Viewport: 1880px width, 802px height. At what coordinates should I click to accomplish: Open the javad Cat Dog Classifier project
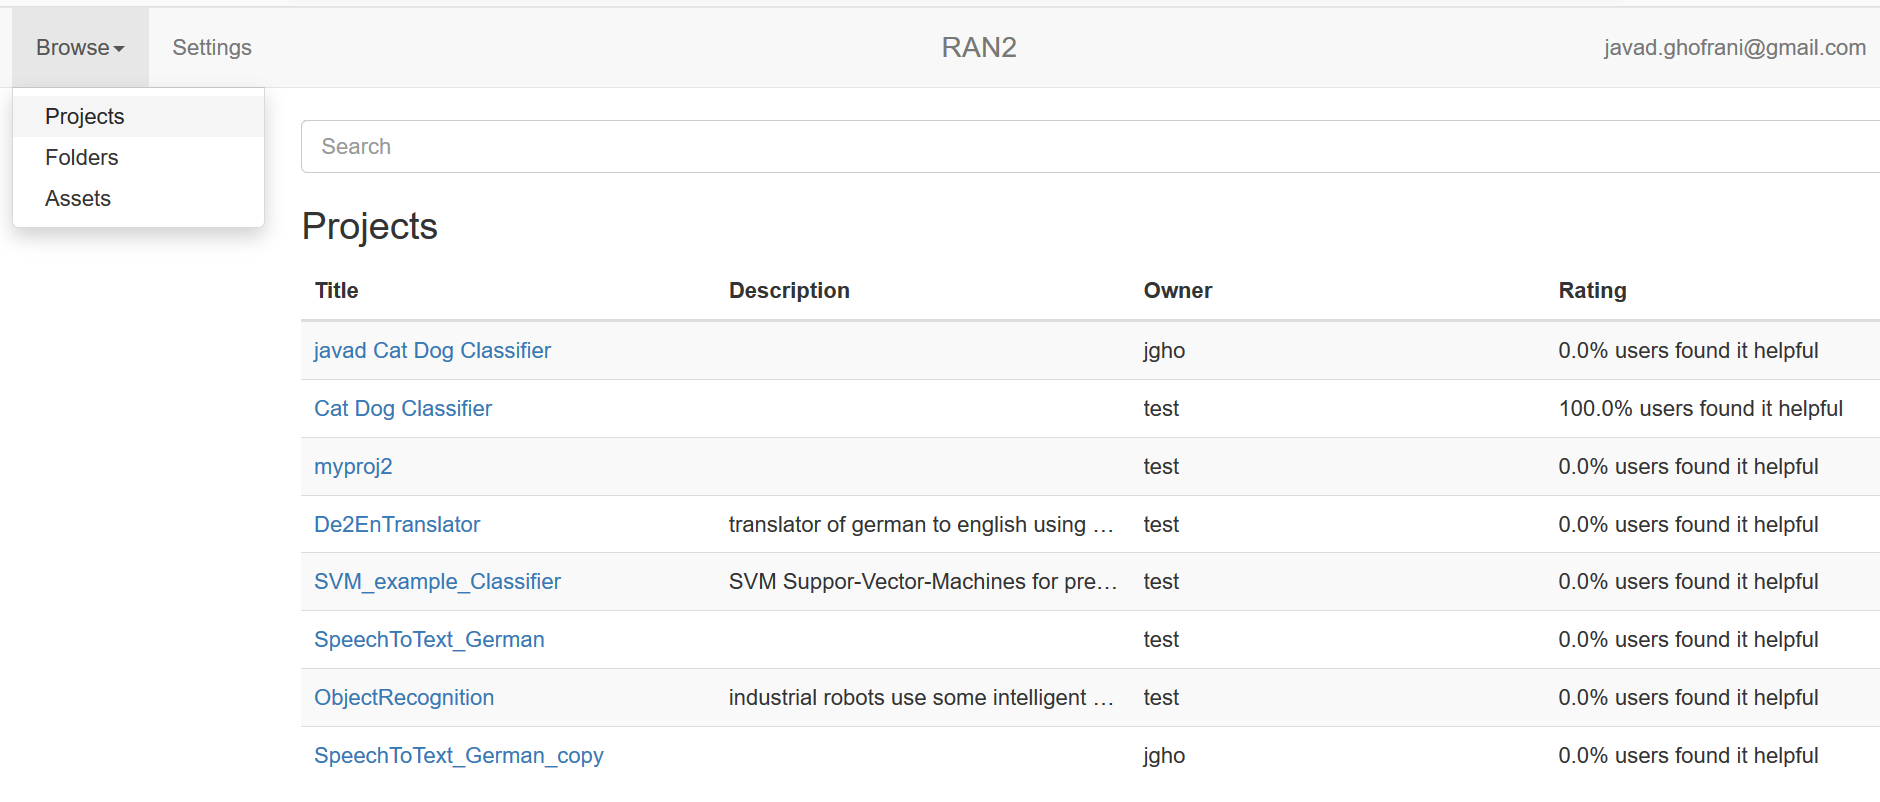[432, 351]
